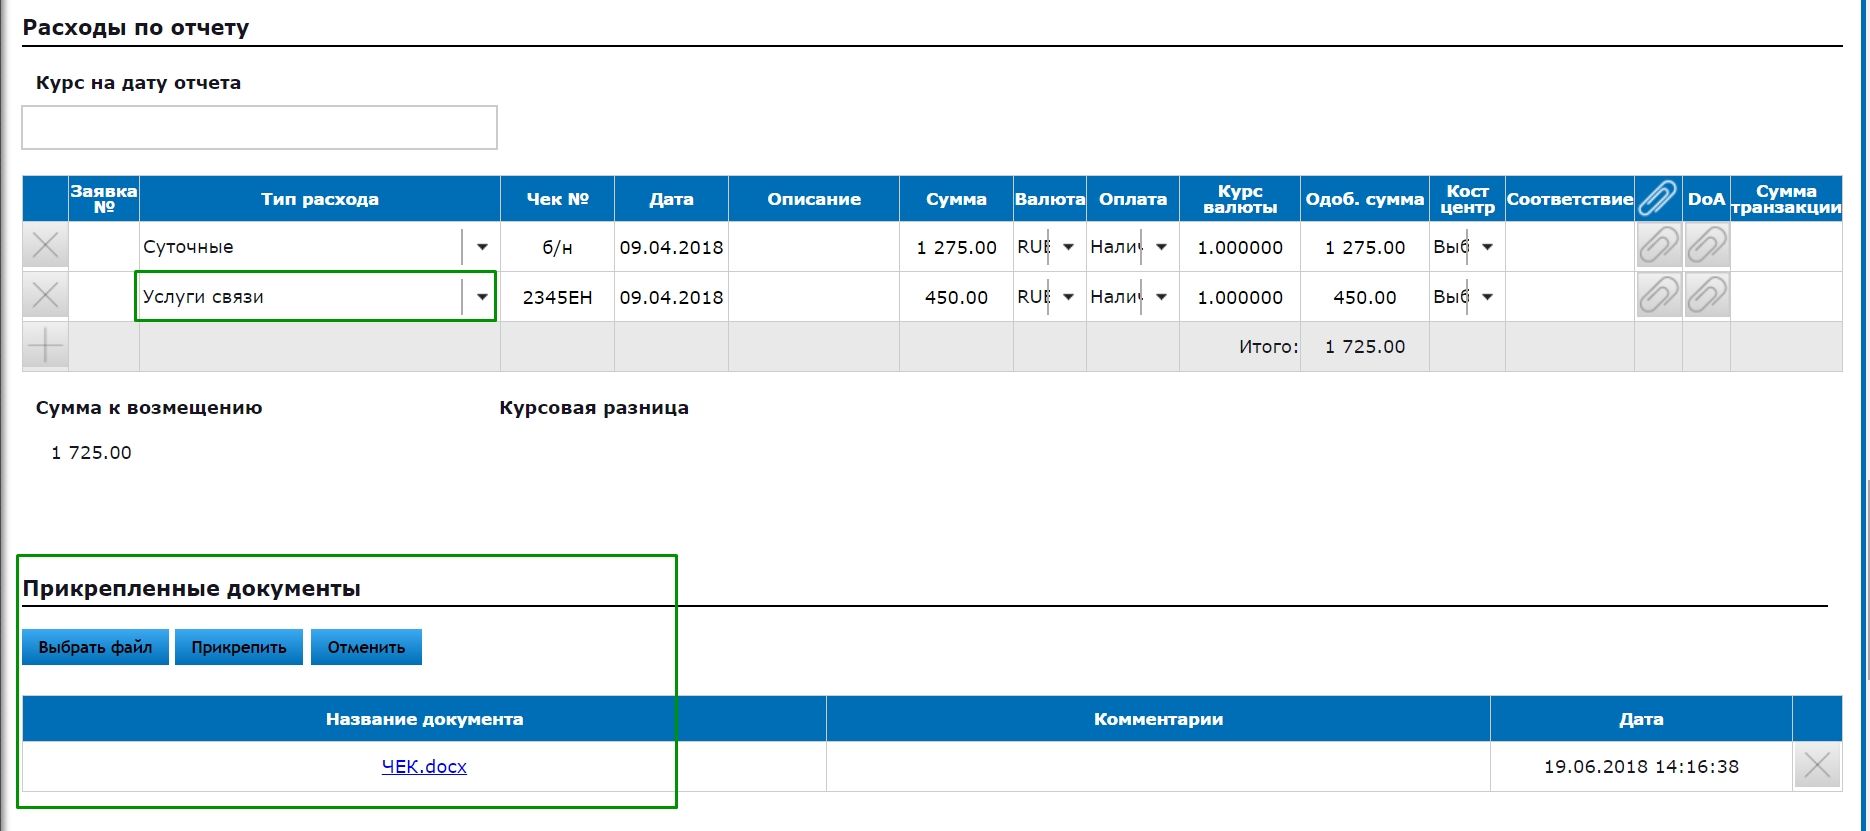Click DoA paperclip in Услуги связи row
1870x831 pixels.
1706,296
